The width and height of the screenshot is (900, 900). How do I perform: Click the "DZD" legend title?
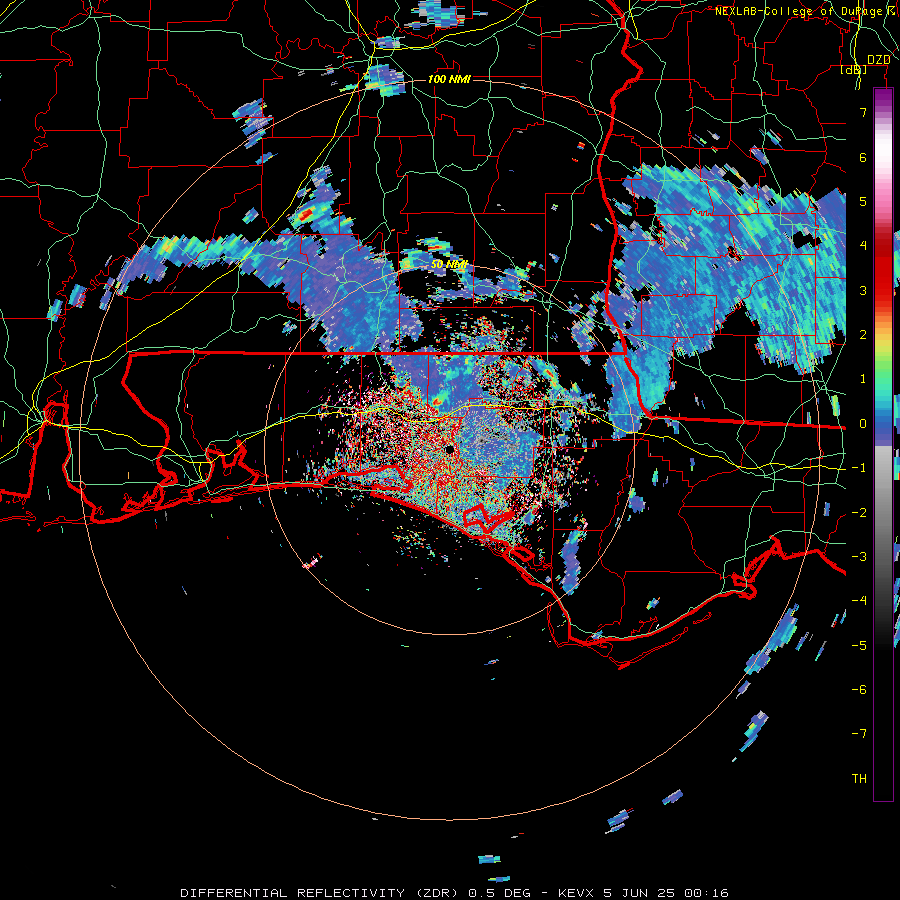click(878, 60)
